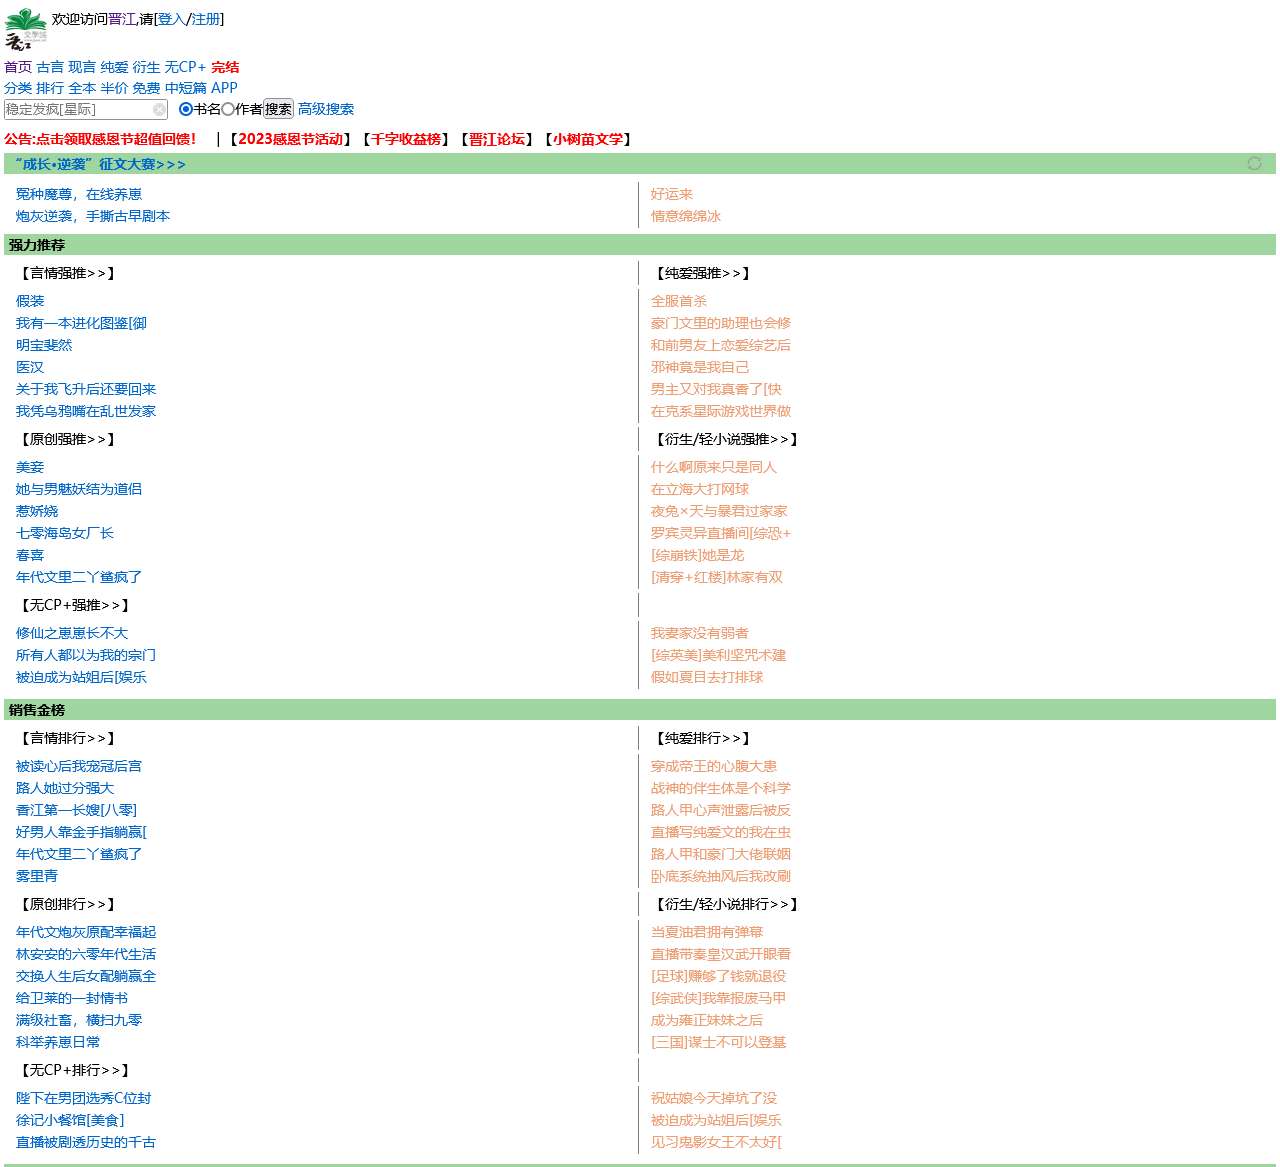Expand 无CP+强推>> section
Image resolution: width=1280 pixels, height=1167 pixels.
coord(75,605)
